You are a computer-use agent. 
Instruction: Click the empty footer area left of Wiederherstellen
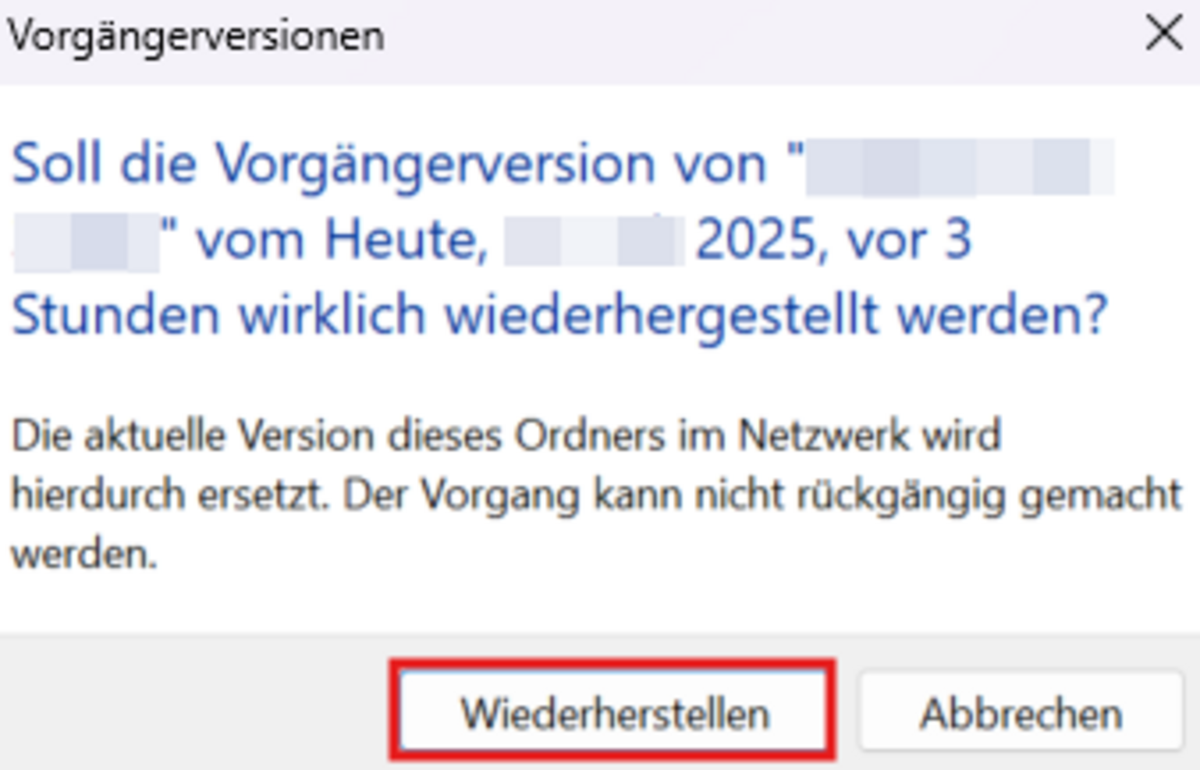coord(190,712)
